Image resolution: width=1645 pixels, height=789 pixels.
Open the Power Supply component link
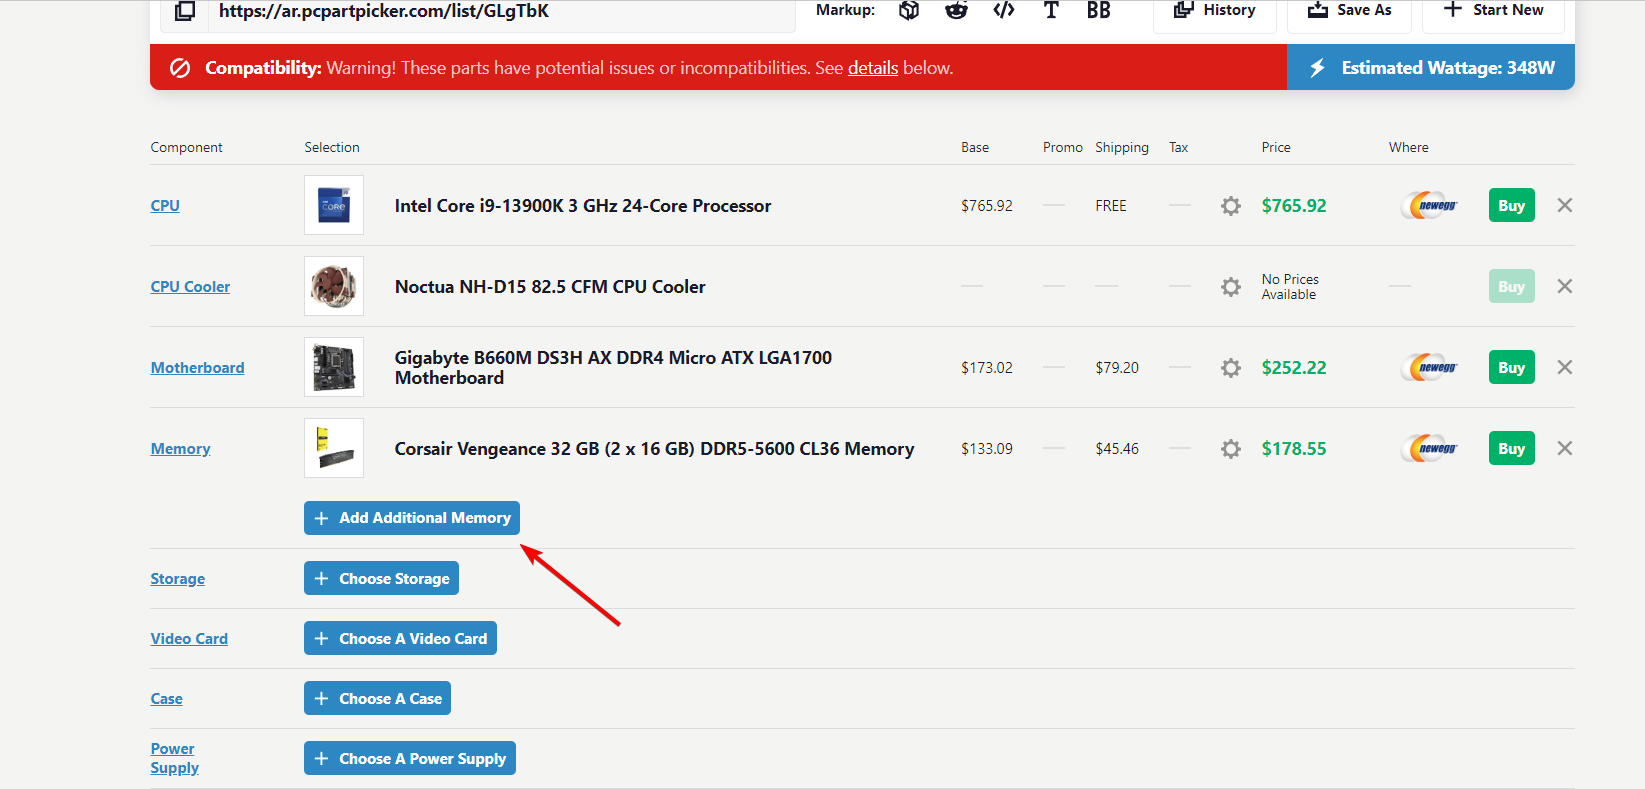(174, 758)
